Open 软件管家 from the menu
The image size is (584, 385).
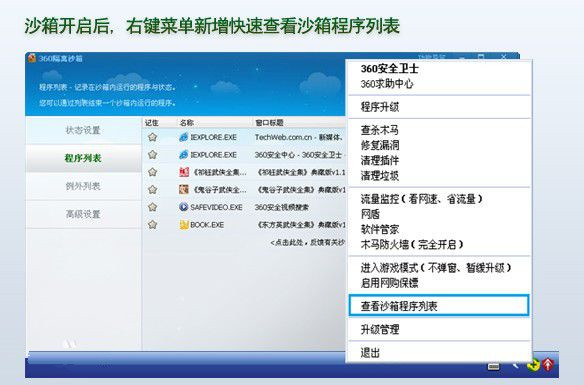pos(380,229)
